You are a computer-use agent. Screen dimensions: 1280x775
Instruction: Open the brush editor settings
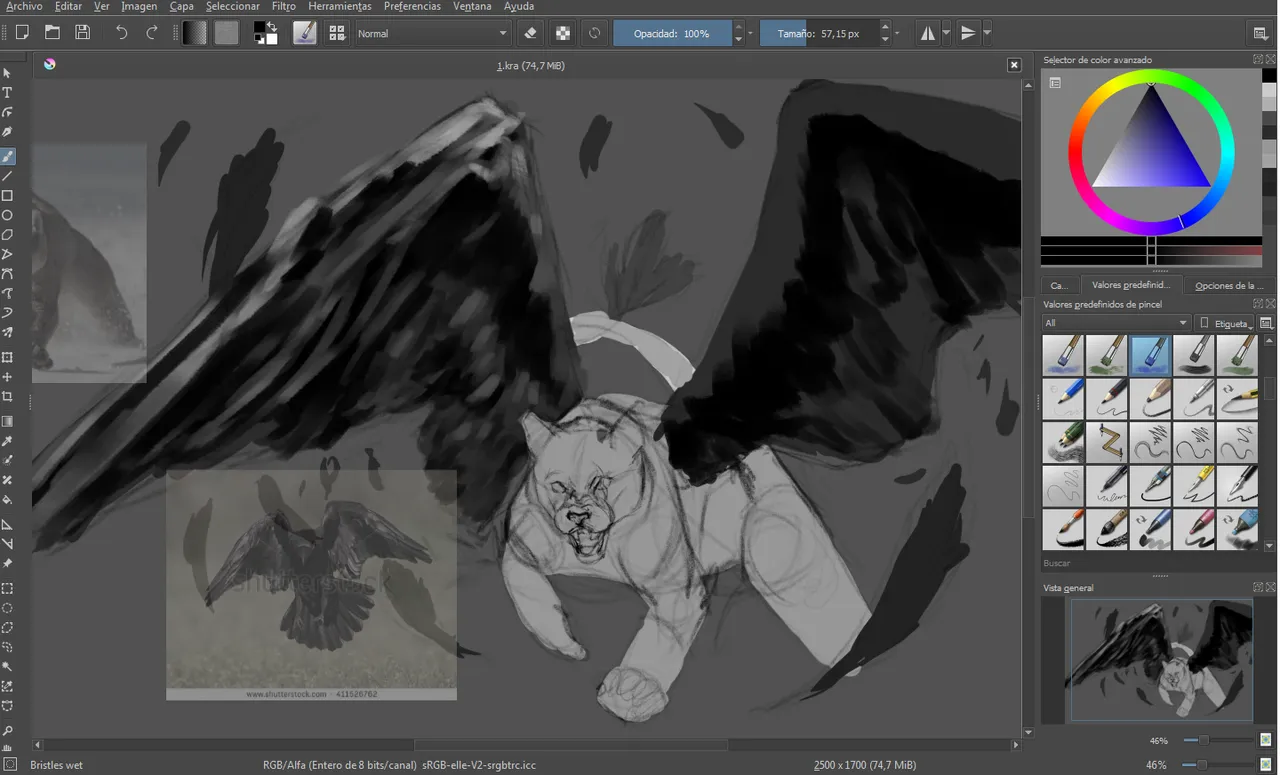click(305, 33)
